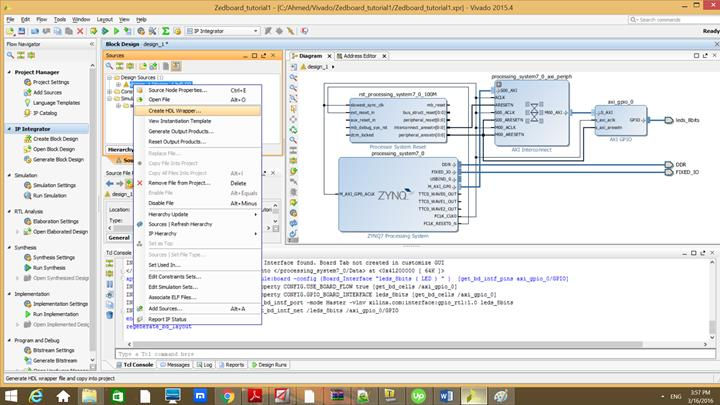Open Microsoft Word from the taskbar

click(446, 395)
